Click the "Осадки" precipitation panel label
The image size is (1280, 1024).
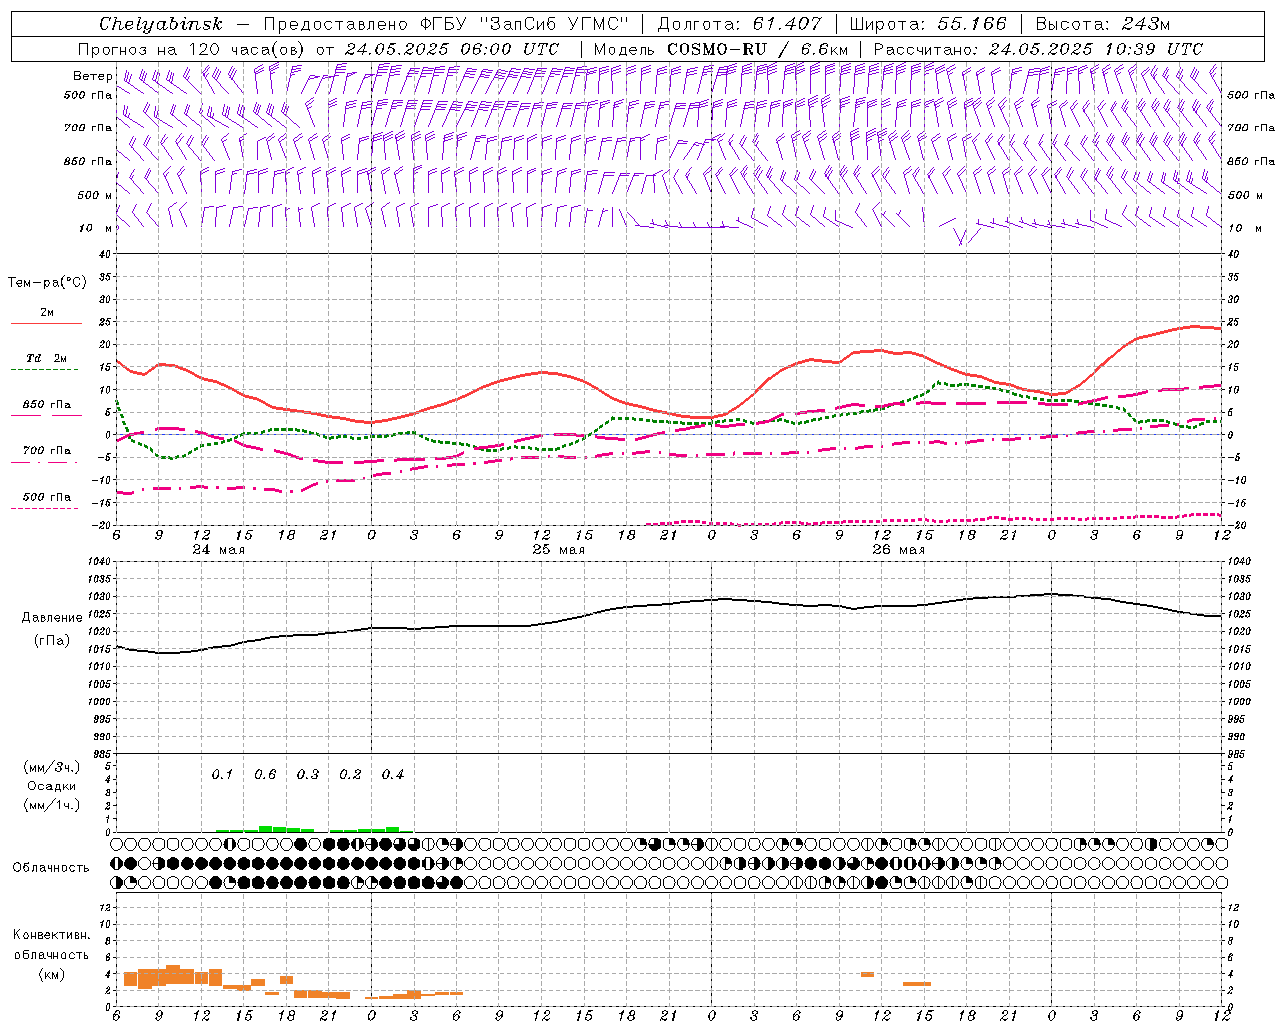[x=52, y=786]
